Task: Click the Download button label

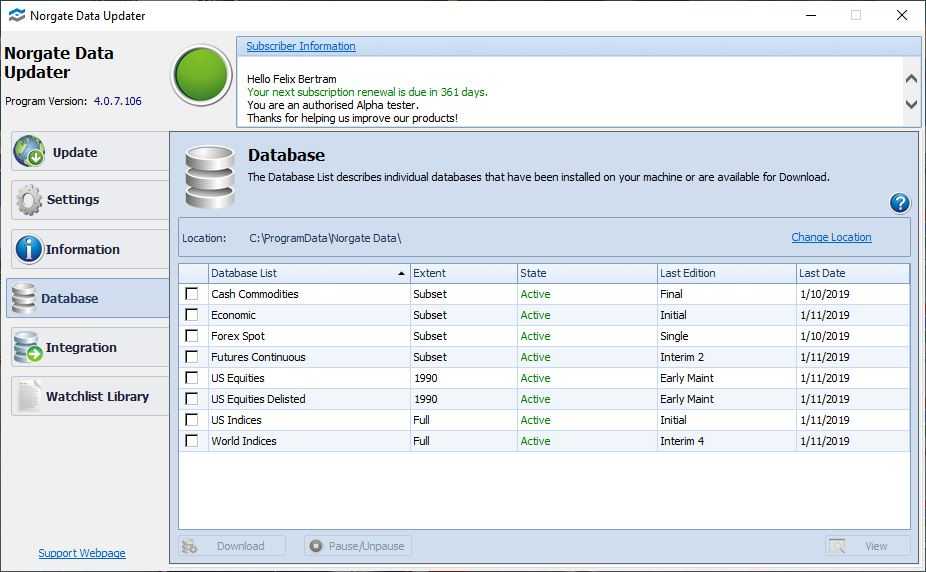Action: pos(240,546)
